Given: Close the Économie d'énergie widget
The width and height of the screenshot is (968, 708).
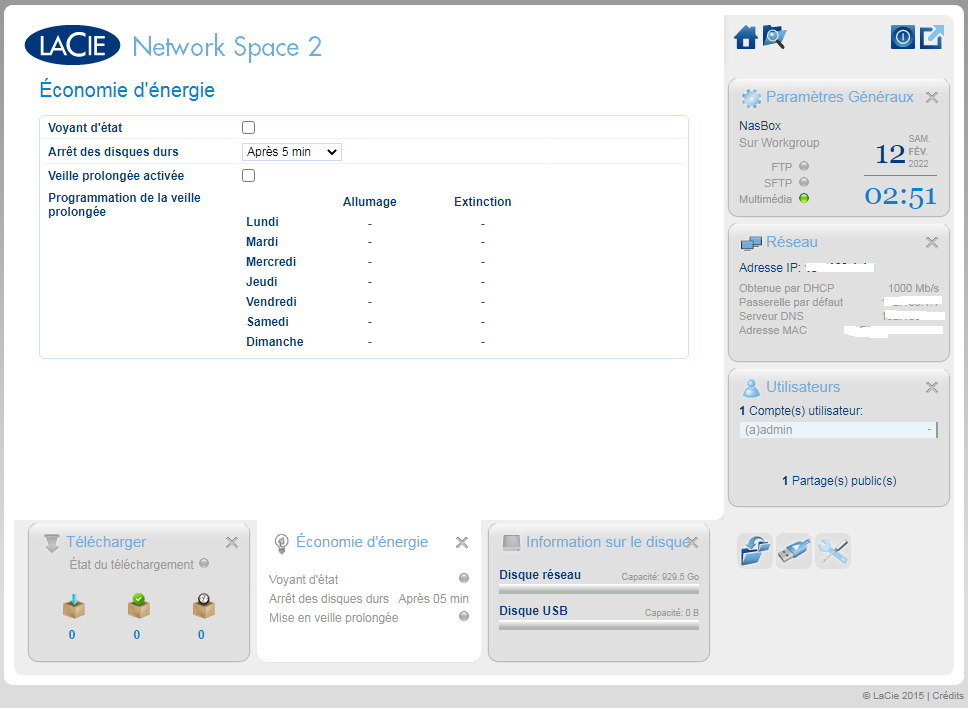Looking at the screenshot, I should coord(462,543).
